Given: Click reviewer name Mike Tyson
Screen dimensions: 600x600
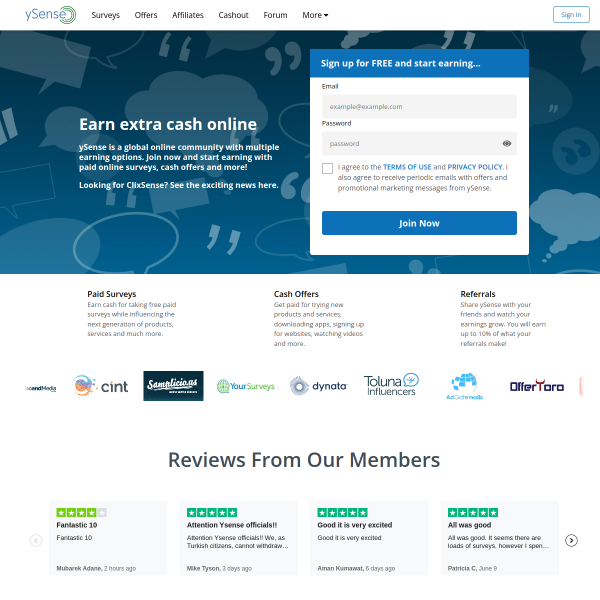Looking at the screenshot, I should (x=203, y=568).
